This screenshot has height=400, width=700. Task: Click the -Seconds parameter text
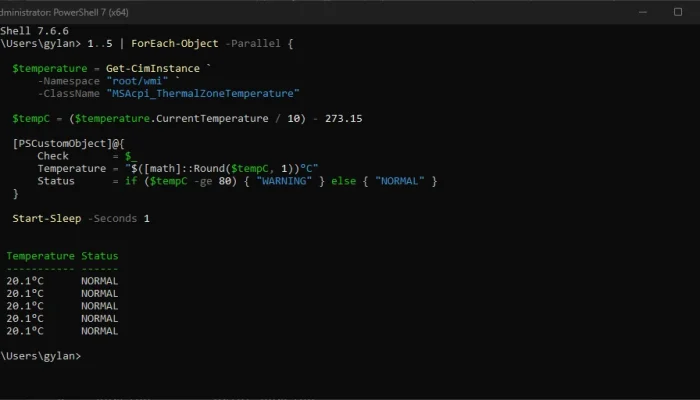point(112,218)
